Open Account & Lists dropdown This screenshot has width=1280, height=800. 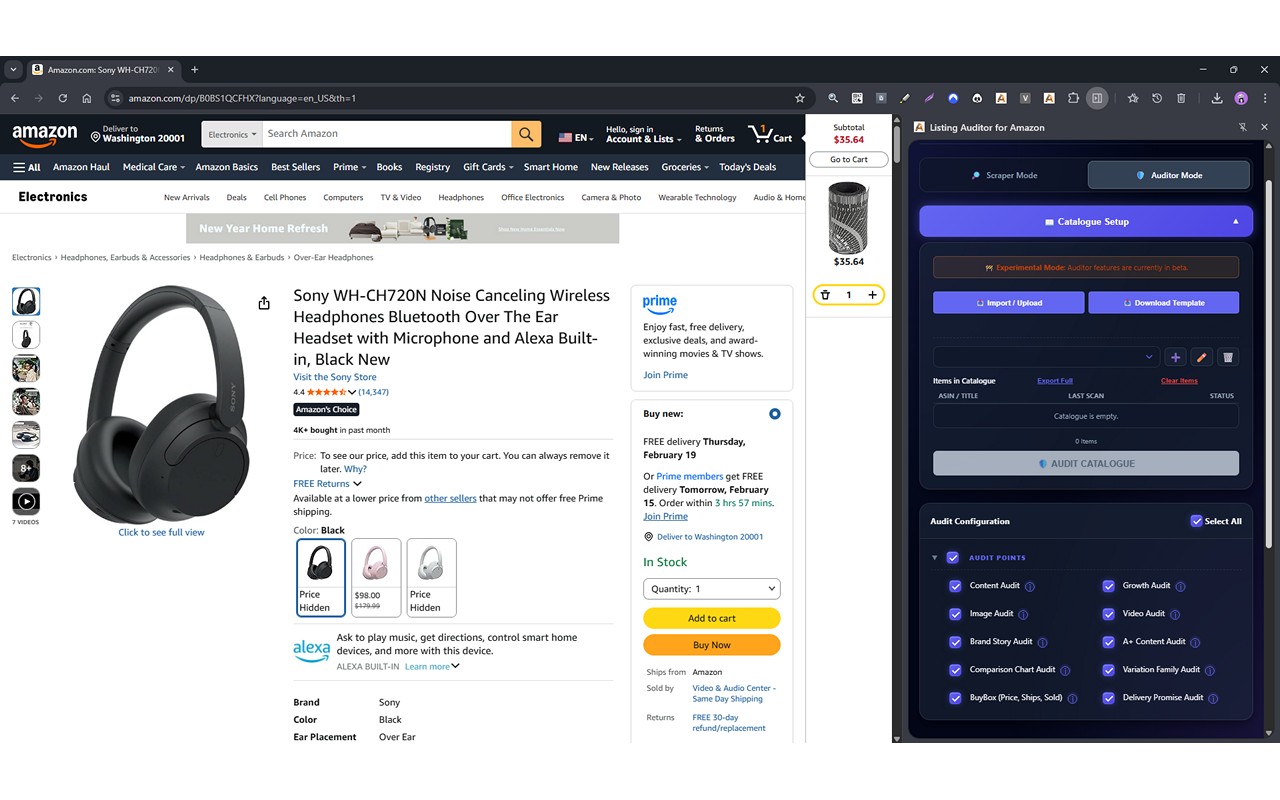(x=644, y=134)
